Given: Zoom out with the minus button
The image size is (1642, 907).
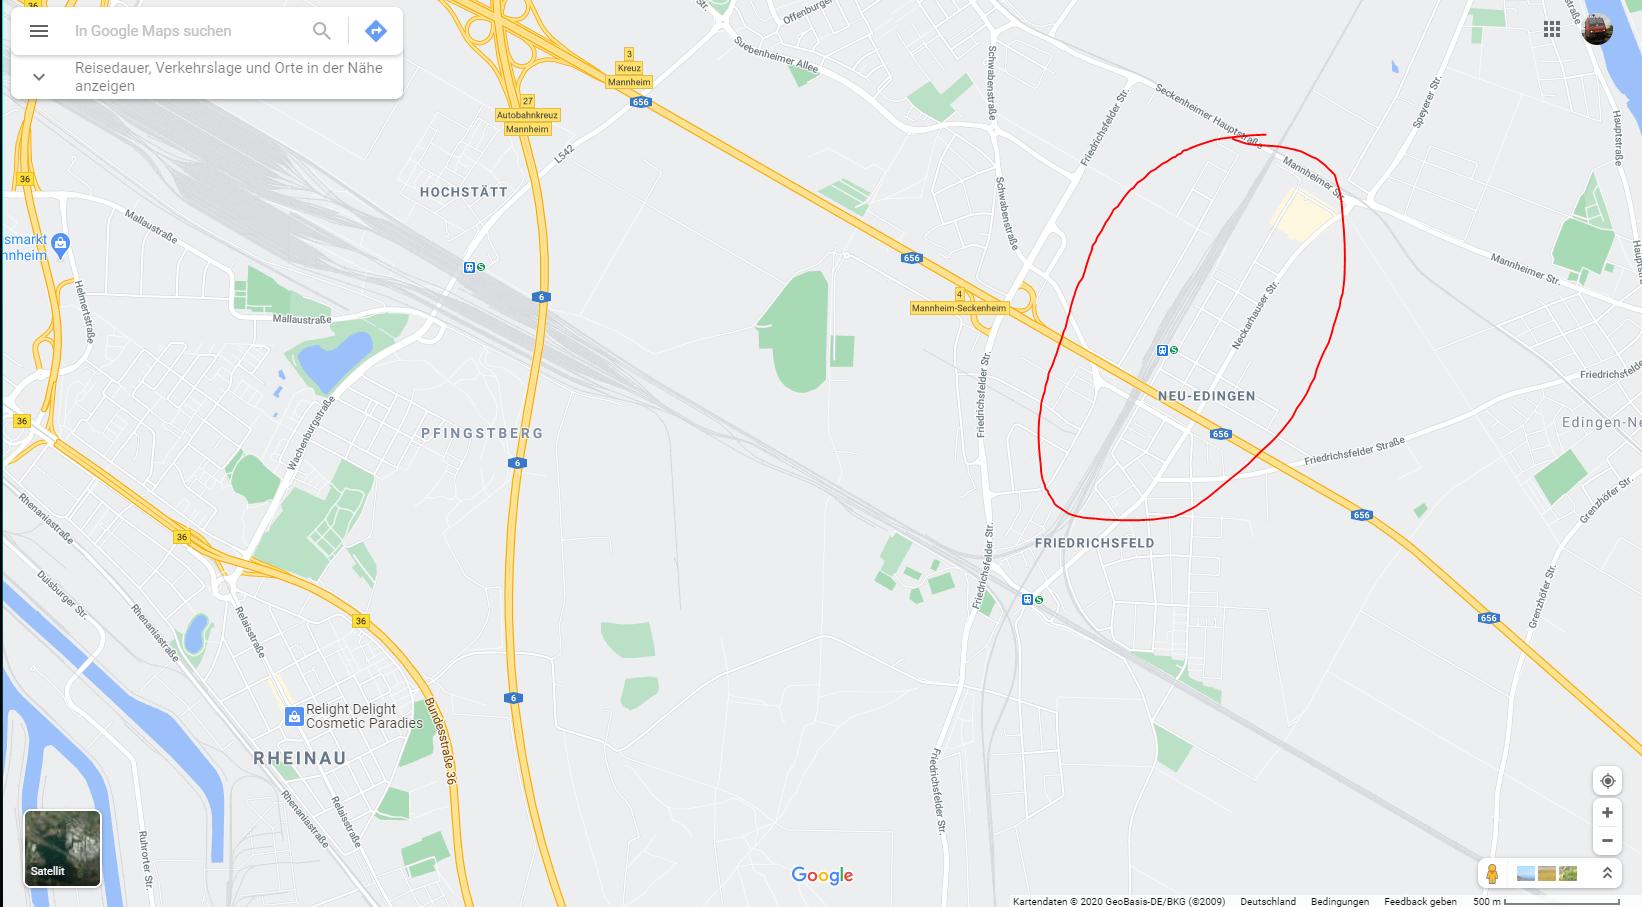Looking at the screenshot, I should coord(1608,841).
